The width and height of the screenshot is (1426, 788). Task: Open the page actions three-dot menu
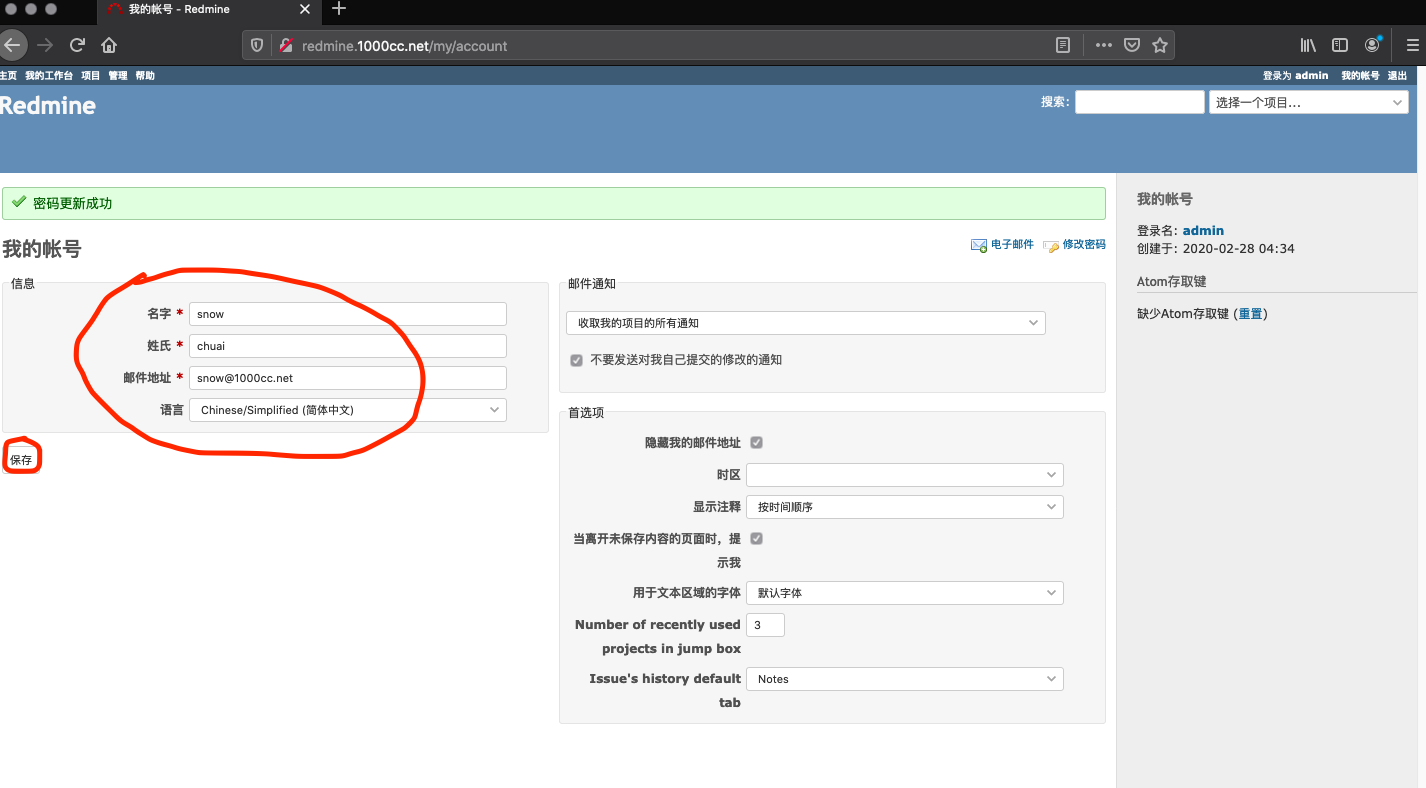tap(1104, 45)
